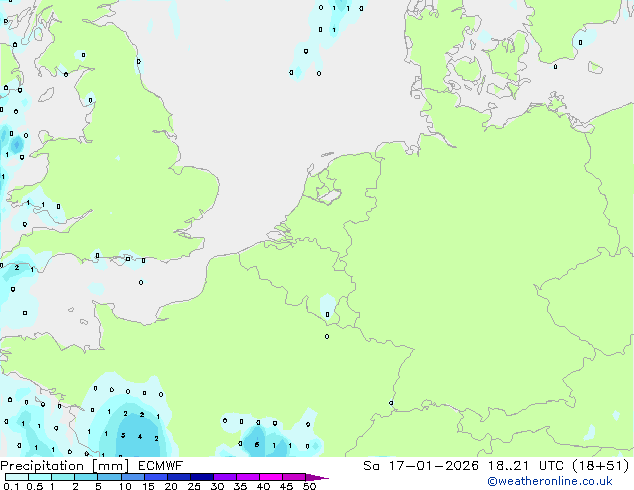Image resolution: width=634 pixels, height=490 pixels.
Task: Select the legend swatch between 5 and 10
Action: tap(109, 477)
